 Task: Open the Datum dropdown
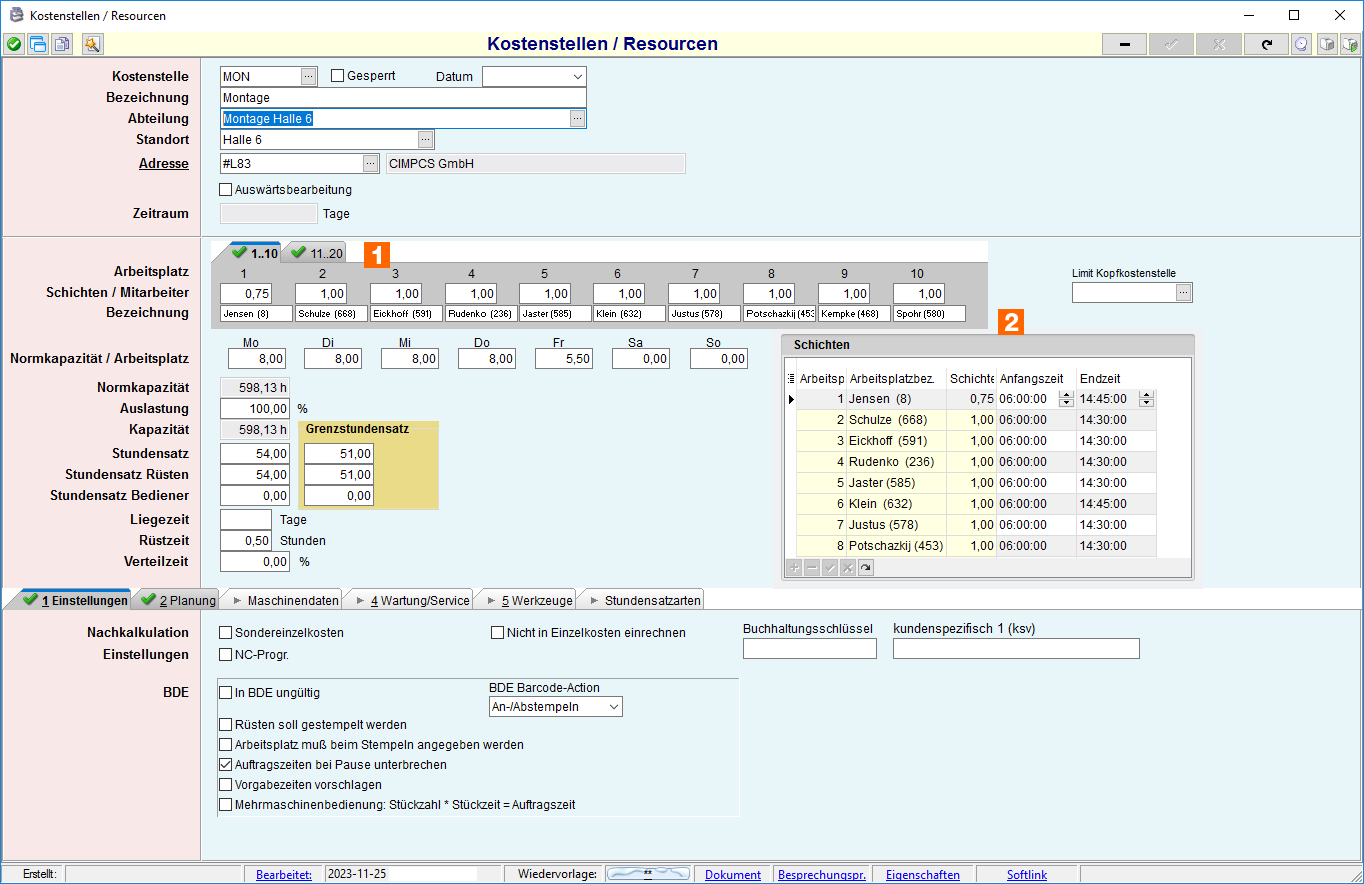click(x=577, y=76)
